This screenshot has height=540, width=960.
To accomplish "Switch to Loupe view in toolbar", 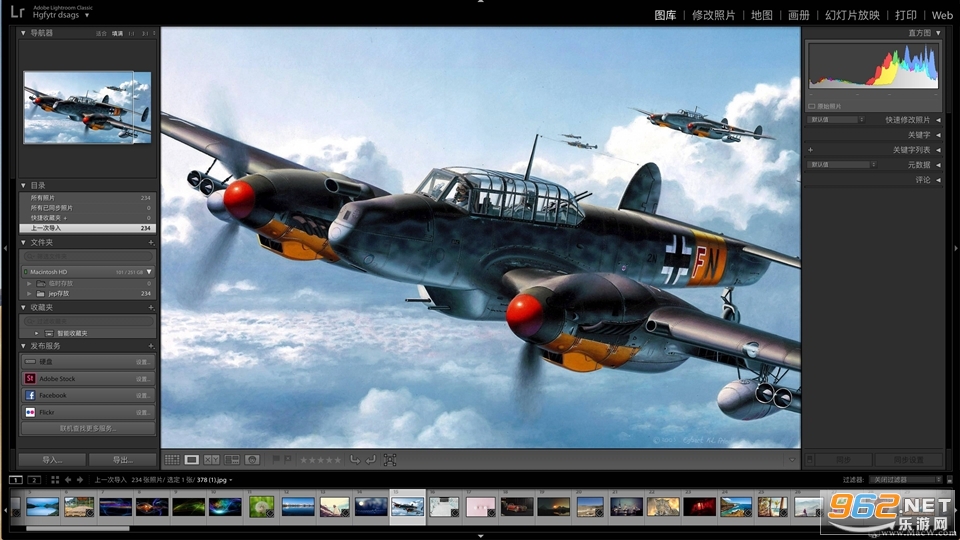I will (192, 459).
